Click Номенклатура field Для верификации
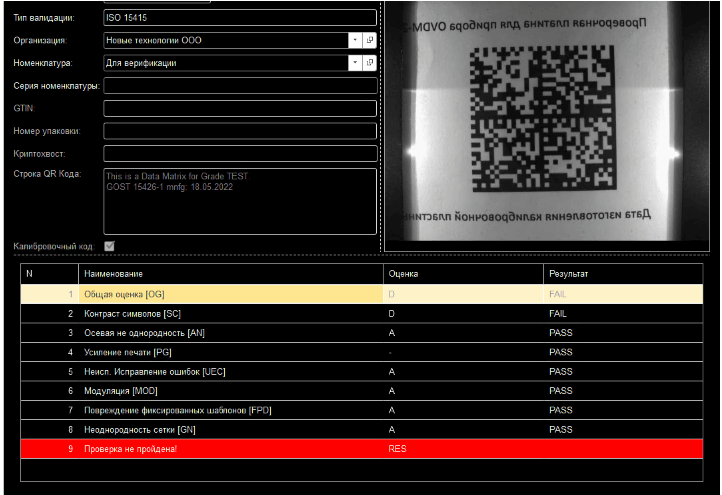The width and height of the screenshot is (722, 495). (x=226, y=63)
